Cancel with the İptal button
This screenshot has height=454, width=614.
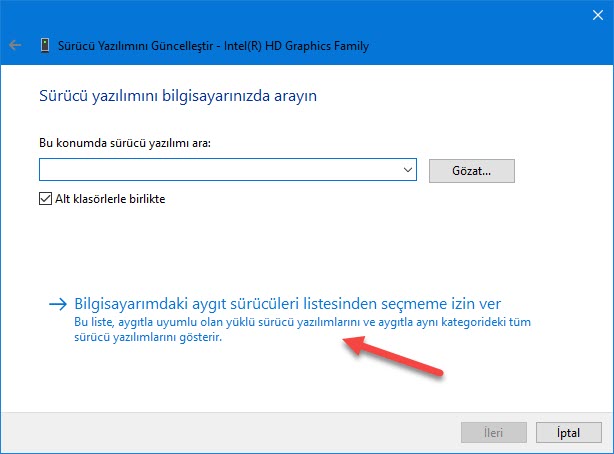click(568, 432)
